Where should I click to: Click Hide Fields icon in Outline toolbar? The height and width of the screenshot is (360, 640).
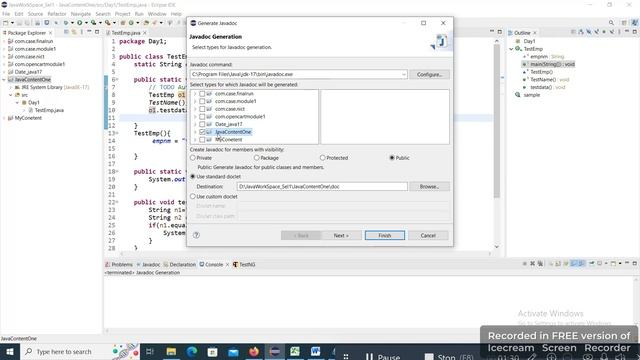(589, 32)
